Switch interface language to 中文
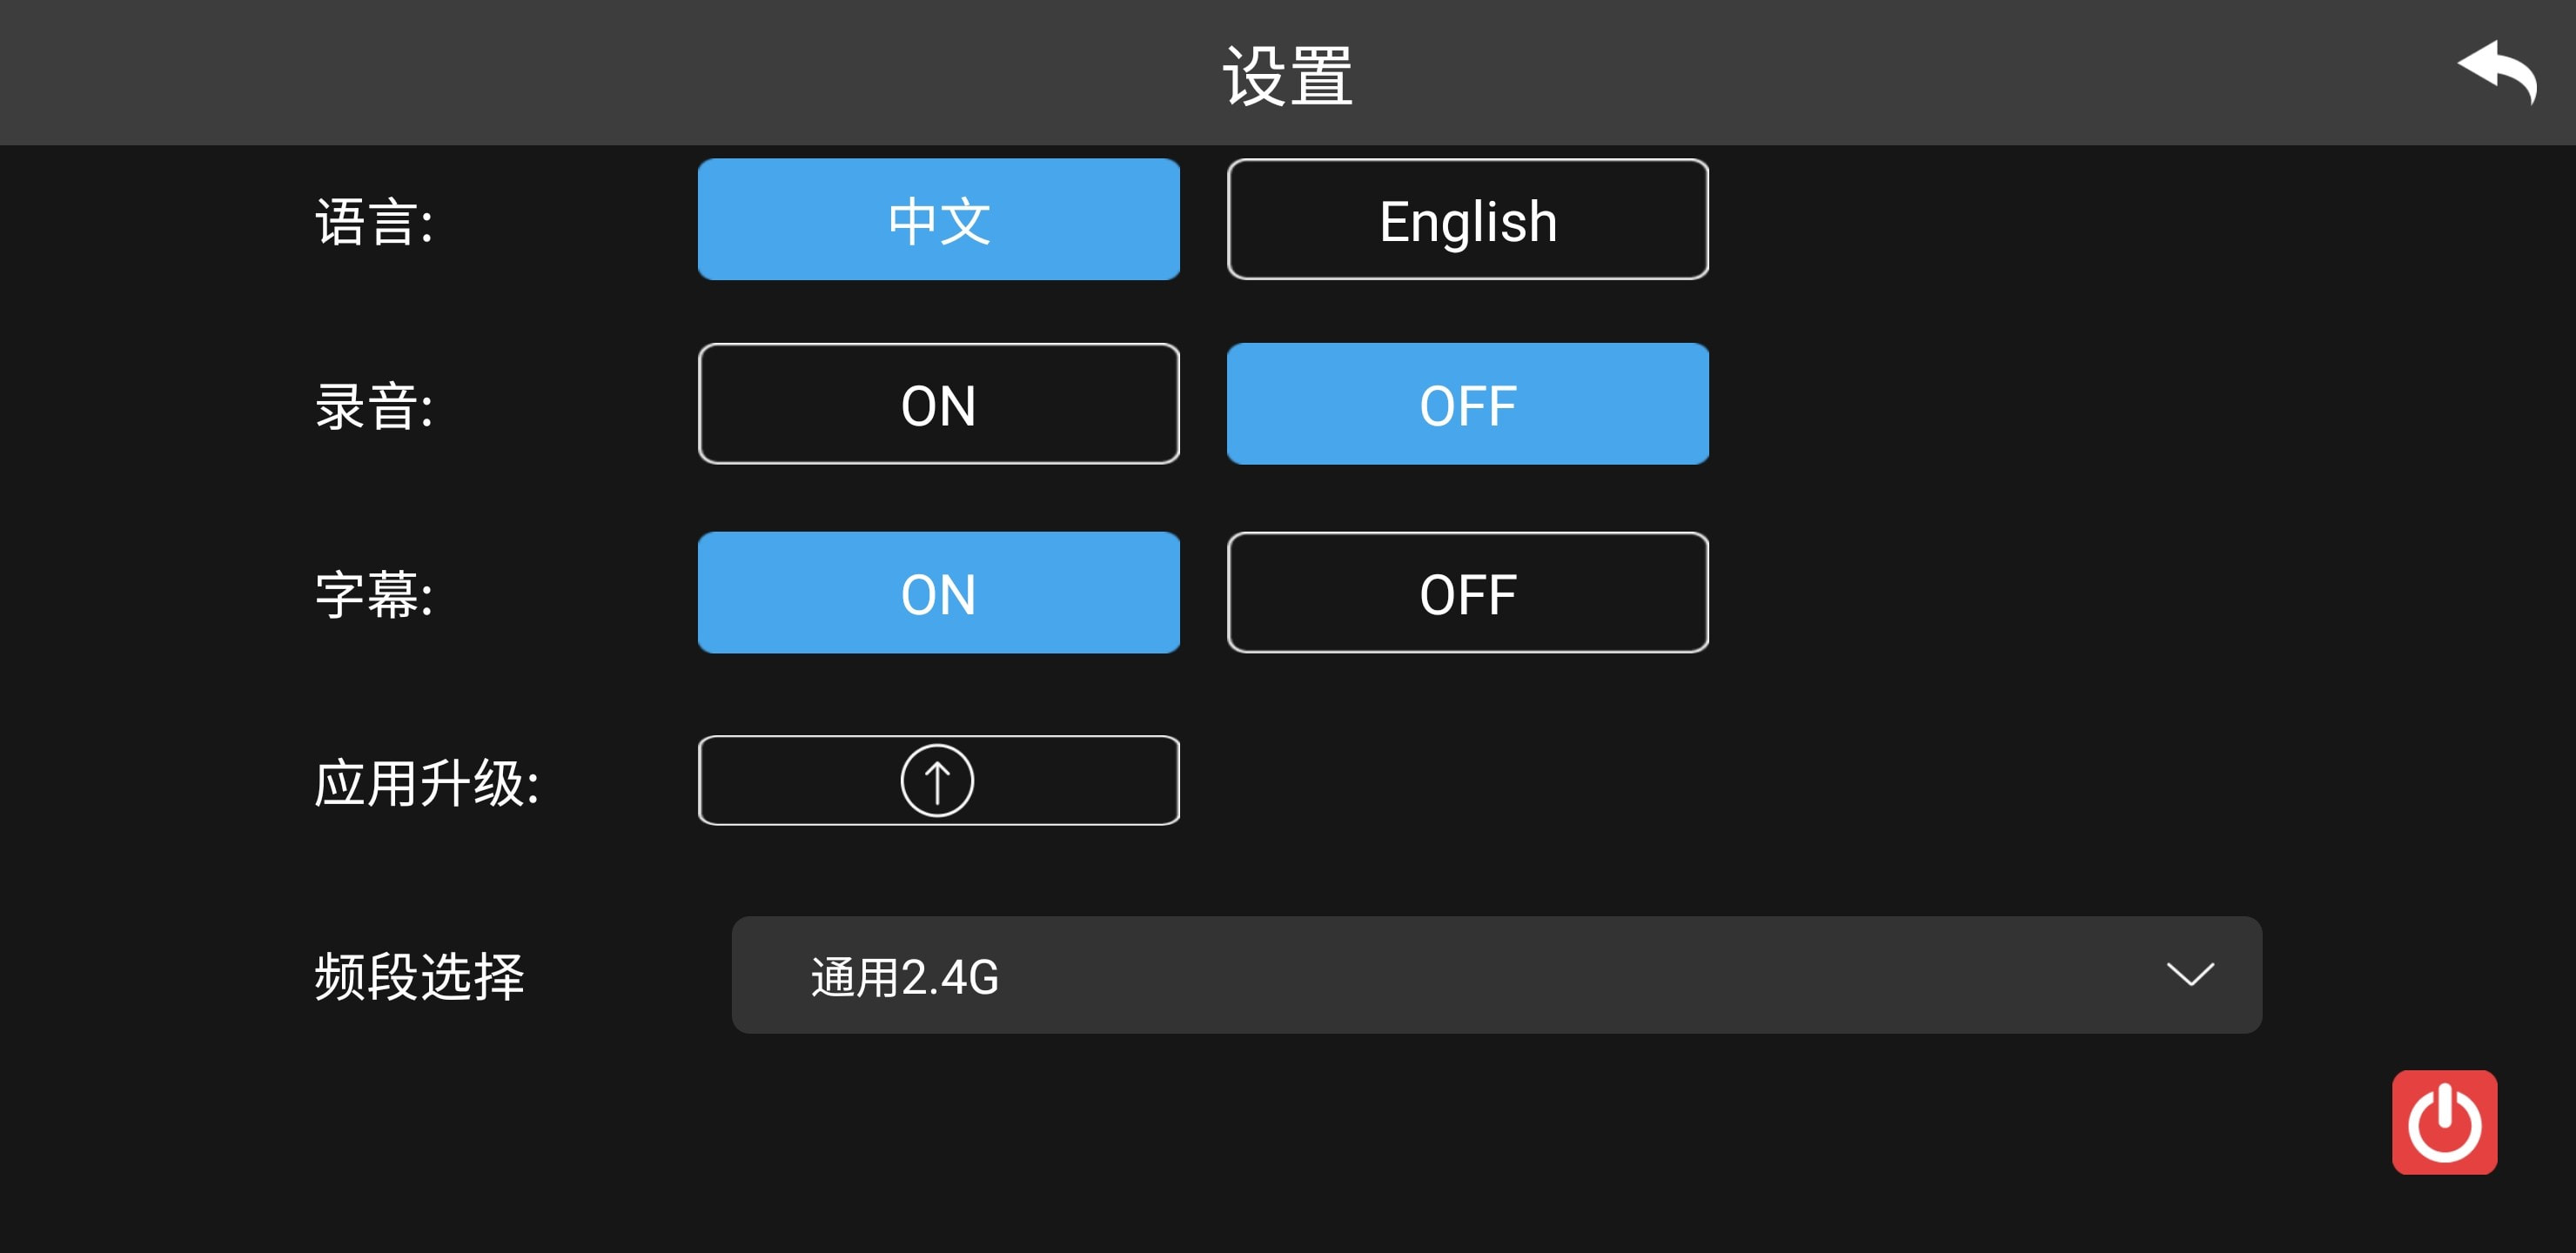 pyautogui.click(x=940, y=218)
